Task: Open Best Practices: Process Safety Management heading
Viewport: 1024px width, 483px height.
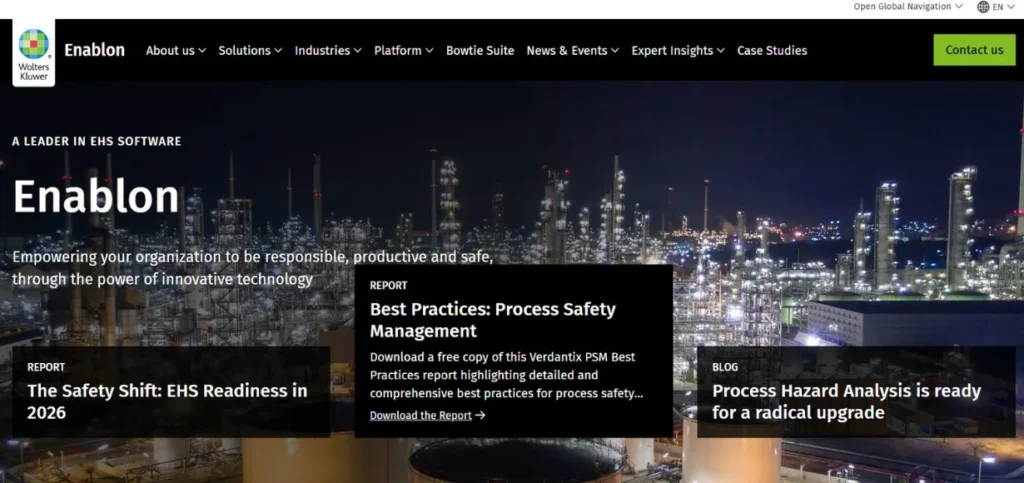Action: tap(492, 320)
